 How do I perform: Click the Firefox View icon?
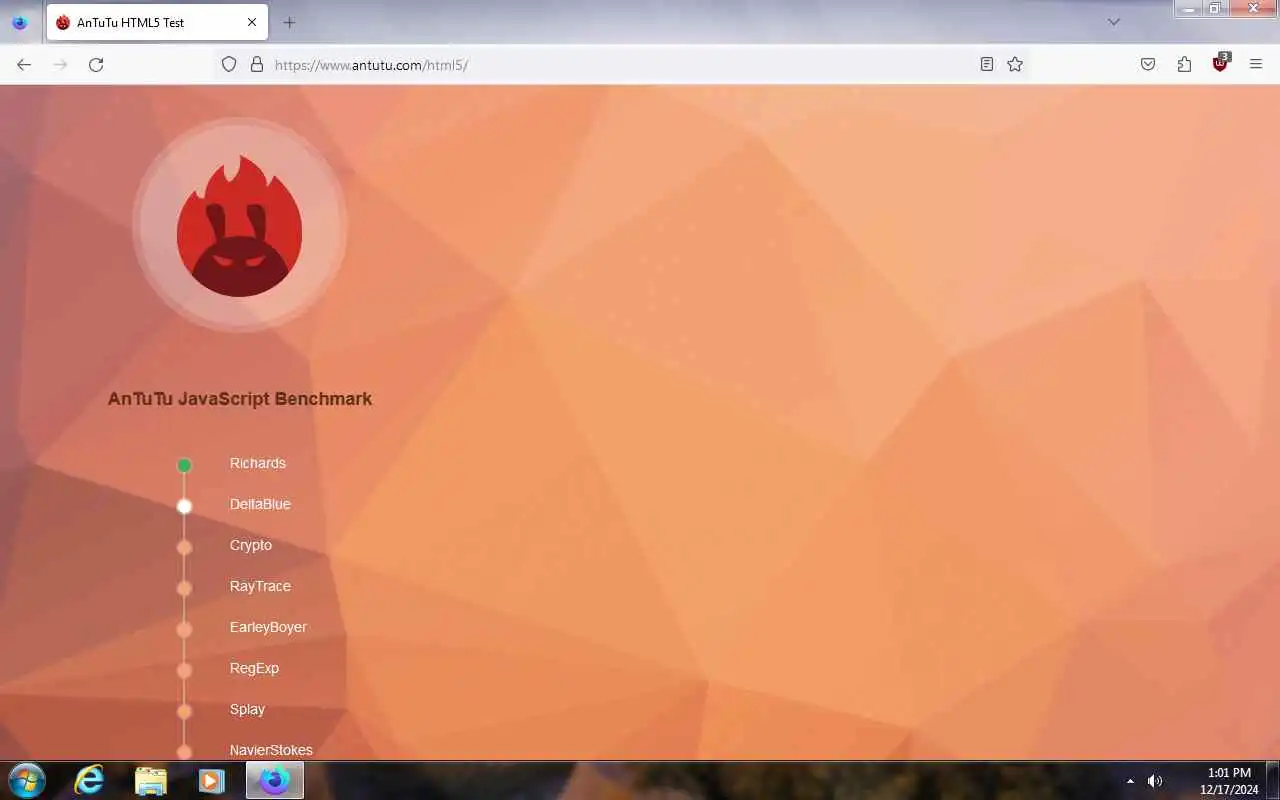(20, 22)
